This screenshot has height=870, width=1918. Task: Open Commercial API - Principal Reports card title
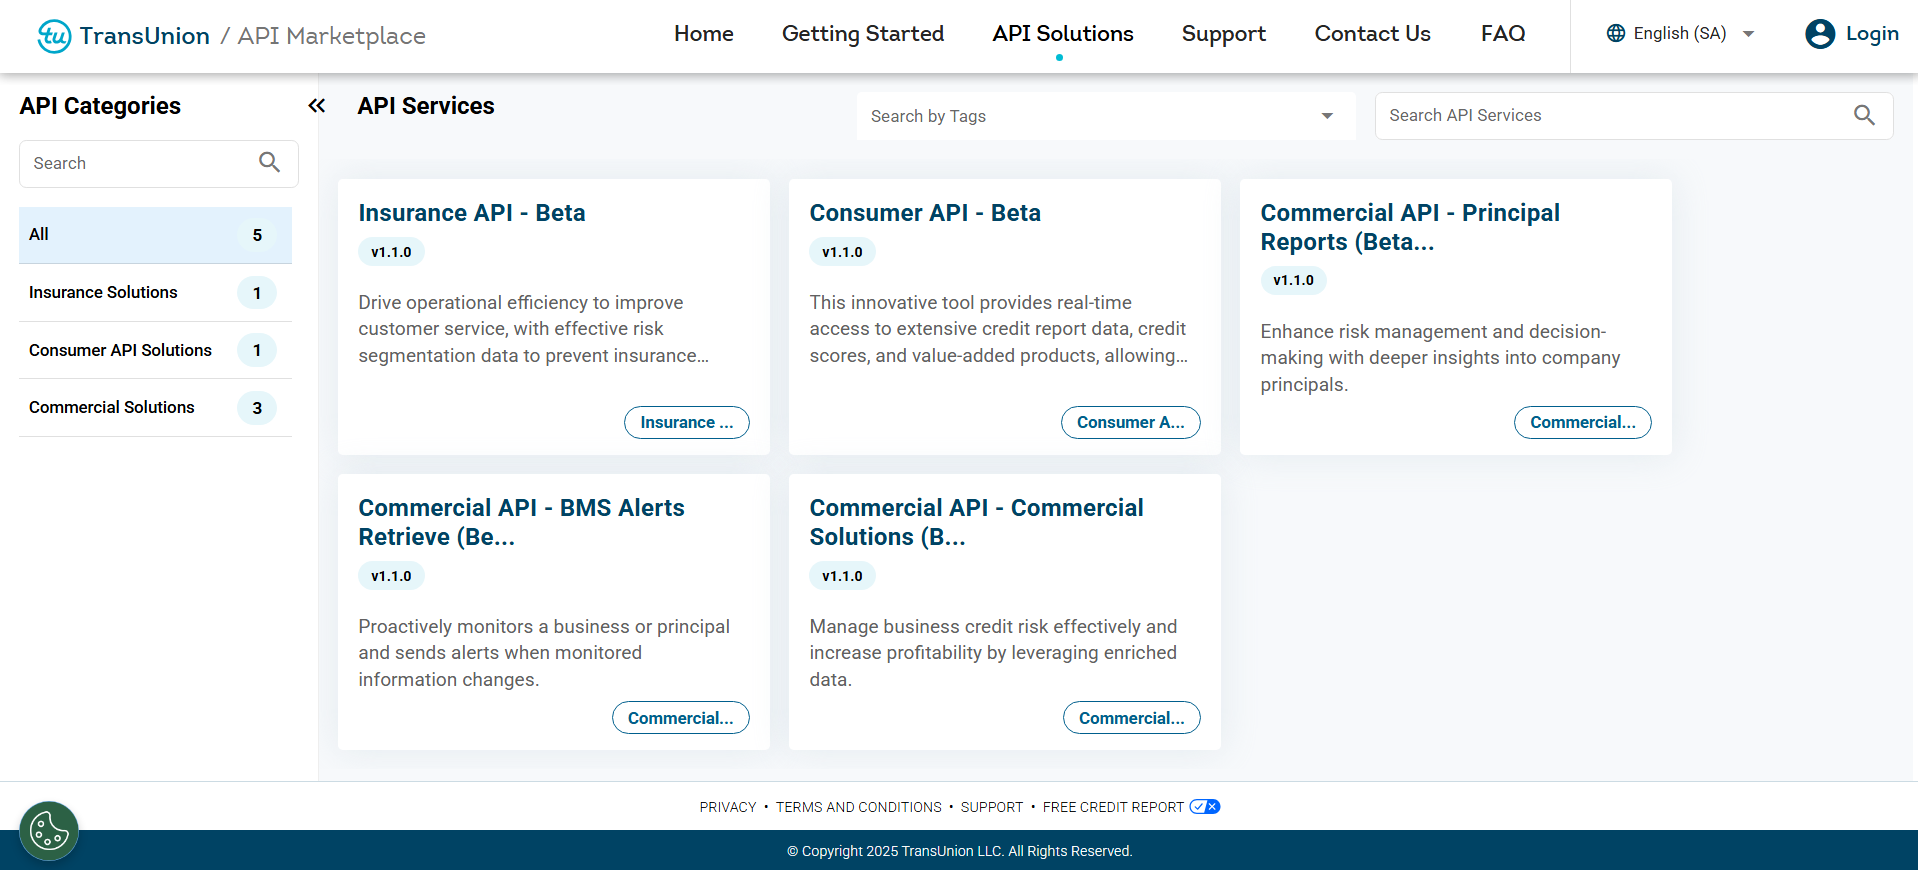pos(1410,227)
